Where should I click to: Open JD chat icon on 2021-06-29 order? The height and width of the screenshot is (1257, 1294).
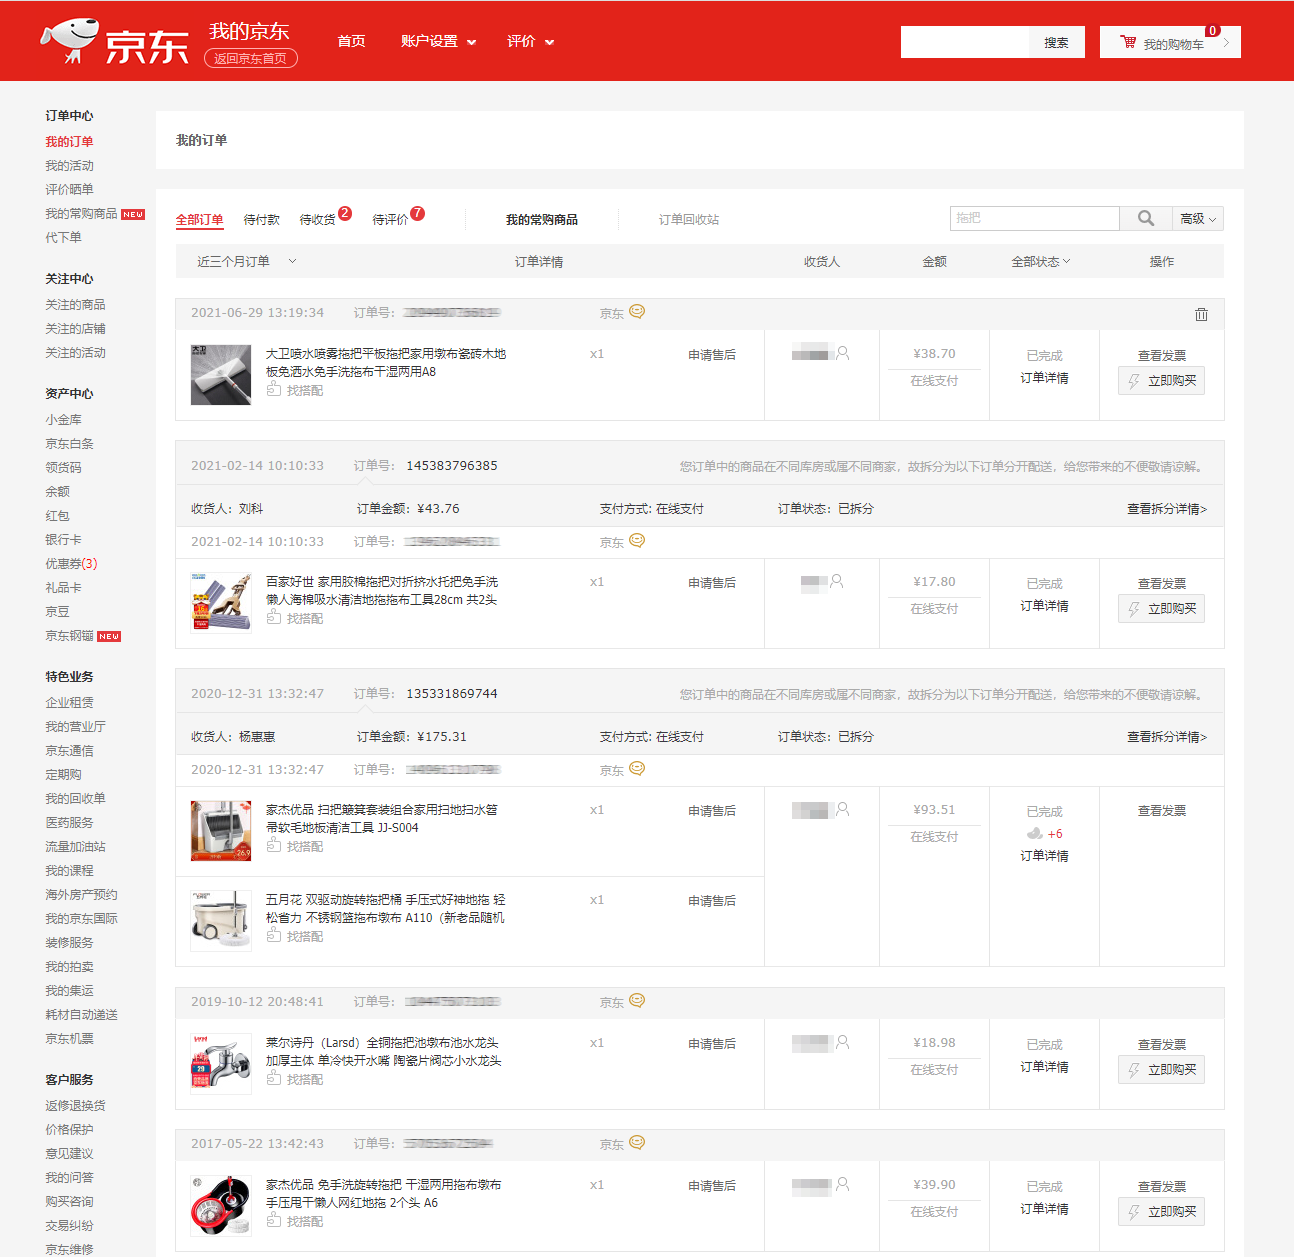click(637, 312)
